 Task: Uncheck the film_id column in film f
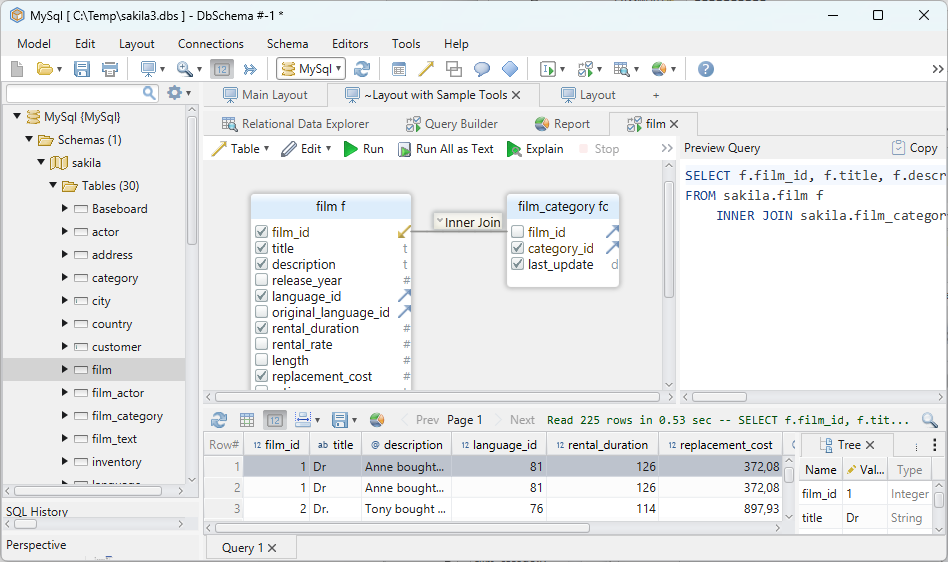pos(261,232)
